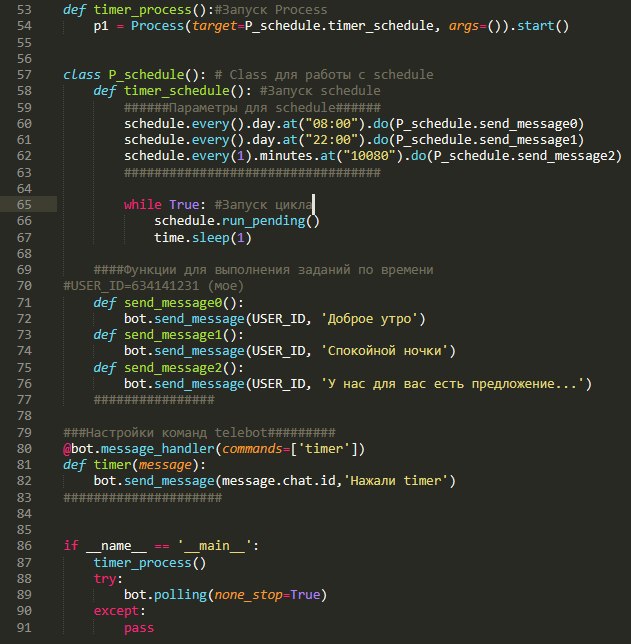The image size is (631, 644).
Task: Click the 'timer_schedule' function definition on line 58
Action: [177, 91]
